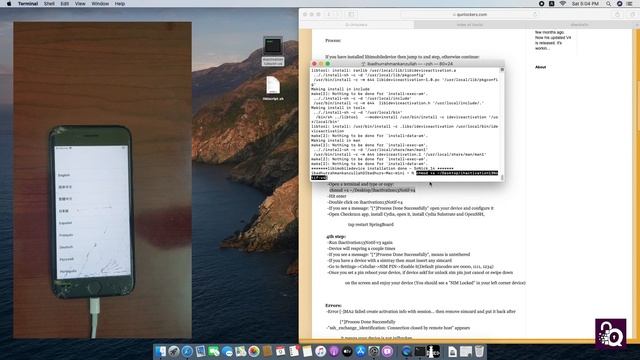
Task: Open Spotlight search in menu bar
Action: pos(608,4)
